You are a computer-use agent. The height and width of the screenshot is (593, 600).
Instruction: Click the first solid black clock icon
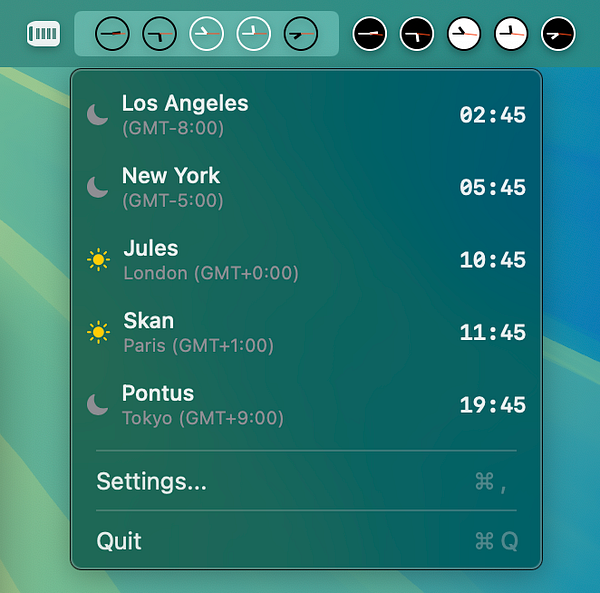369,34
